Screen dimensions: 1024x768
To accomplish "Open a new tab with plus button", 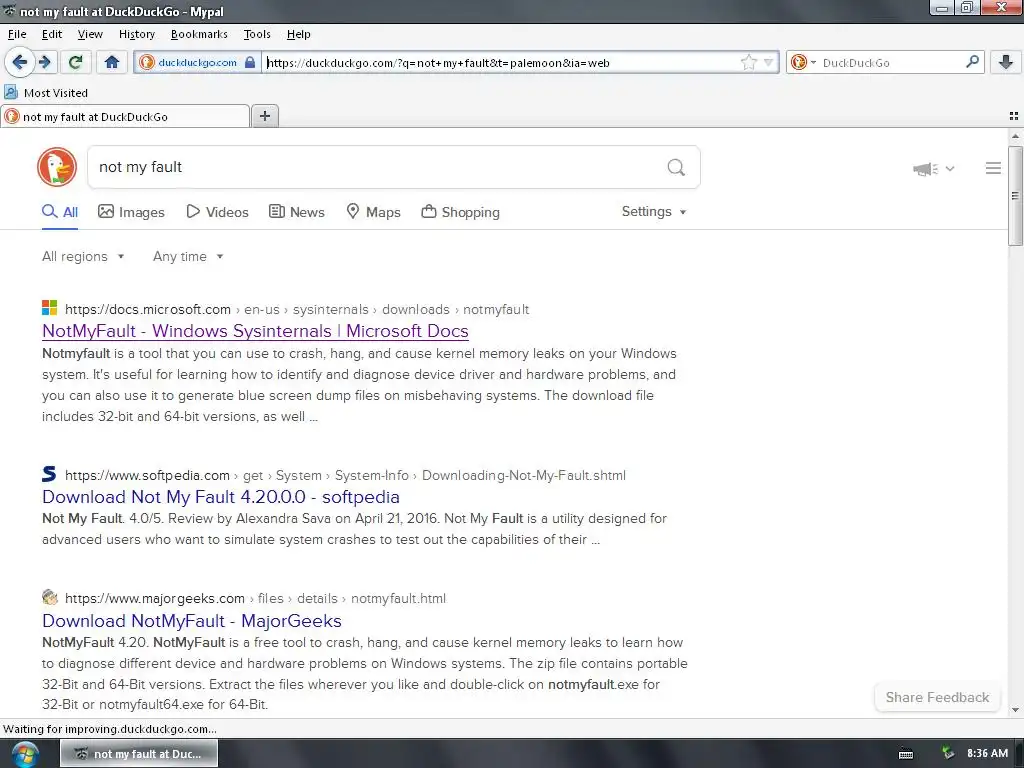I will coord(264,116).
